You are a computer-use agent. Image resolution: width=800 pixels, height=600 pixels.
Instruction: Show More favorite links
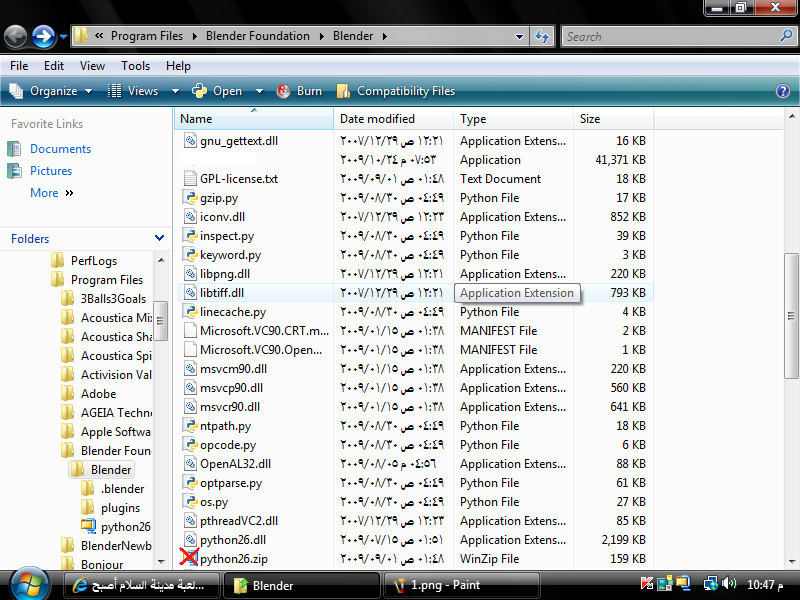click(52, 193)
